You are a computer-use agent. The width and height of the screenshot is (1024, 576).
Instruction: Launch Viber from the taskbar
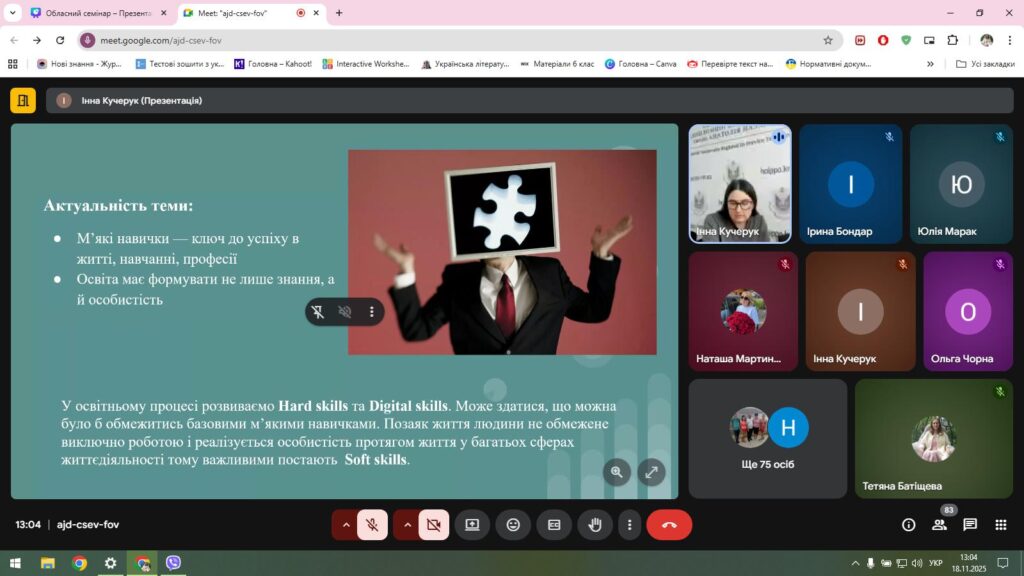(173, 562)
